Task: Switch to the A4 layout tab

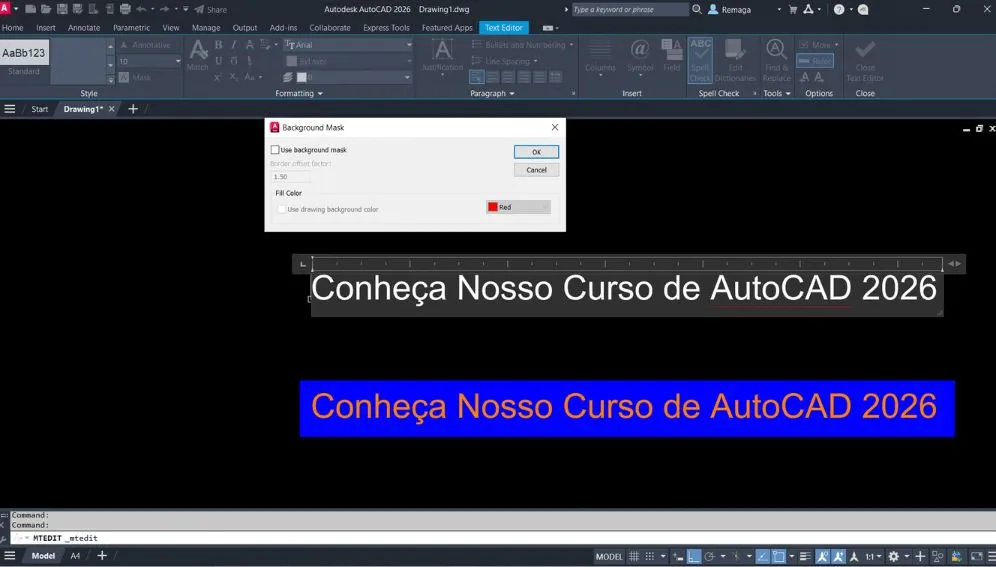Action: (x=75, y=556)
